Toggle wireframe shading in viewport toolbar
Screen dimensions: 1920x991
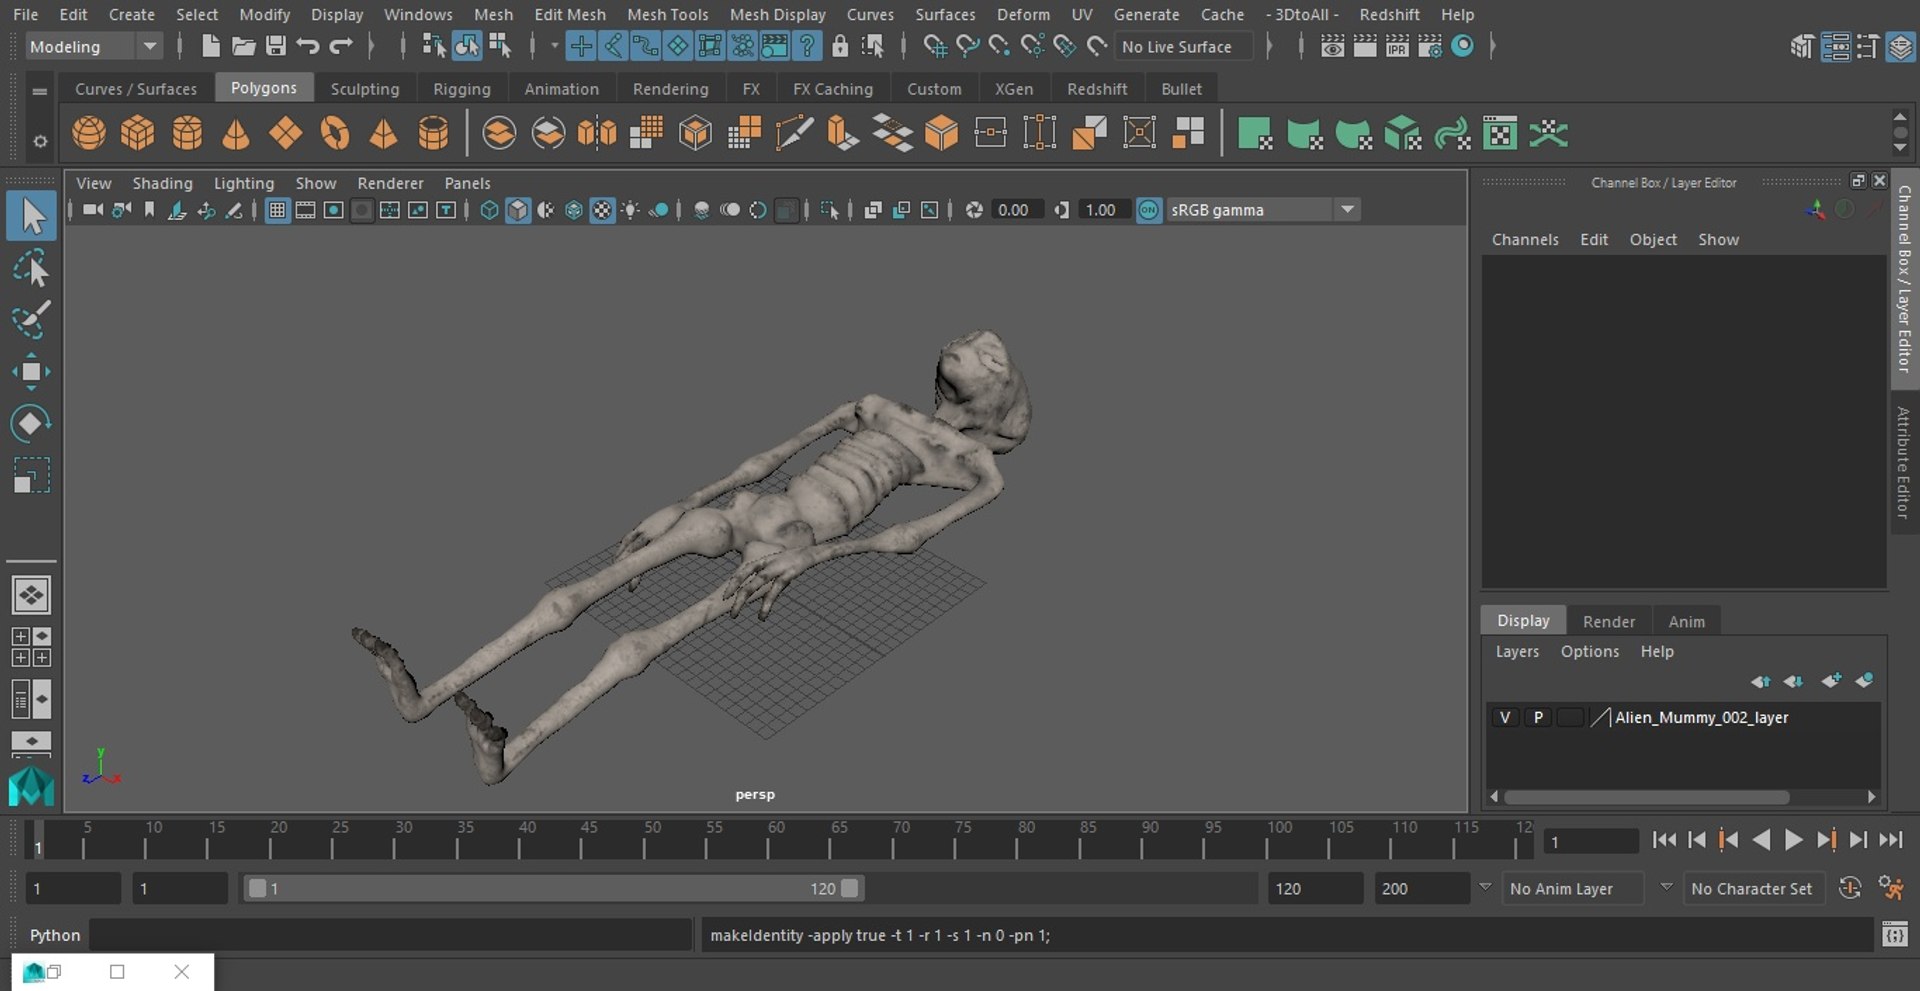(x=489, y=210)
